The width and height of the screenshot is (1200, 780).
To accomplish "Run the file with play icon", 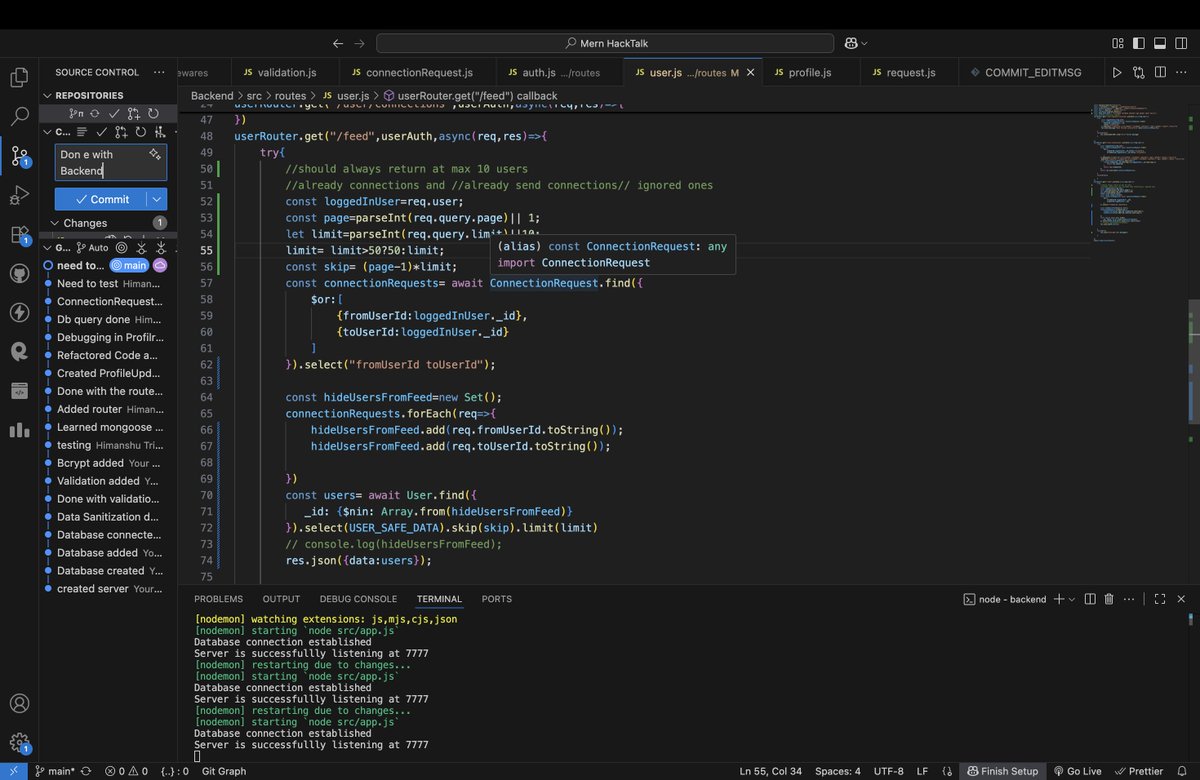I will [x=1117, y=73].
